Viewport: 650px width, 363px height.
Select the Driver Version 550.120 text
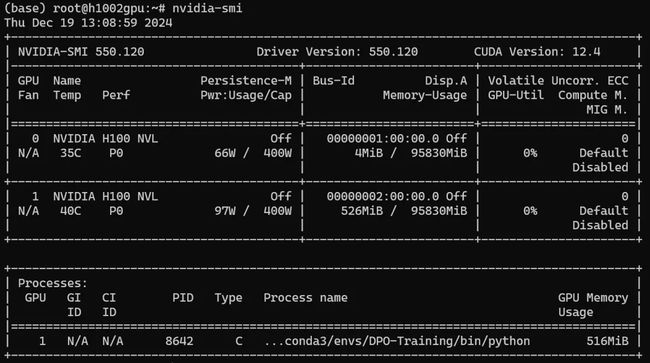click(x=337, y=52)
